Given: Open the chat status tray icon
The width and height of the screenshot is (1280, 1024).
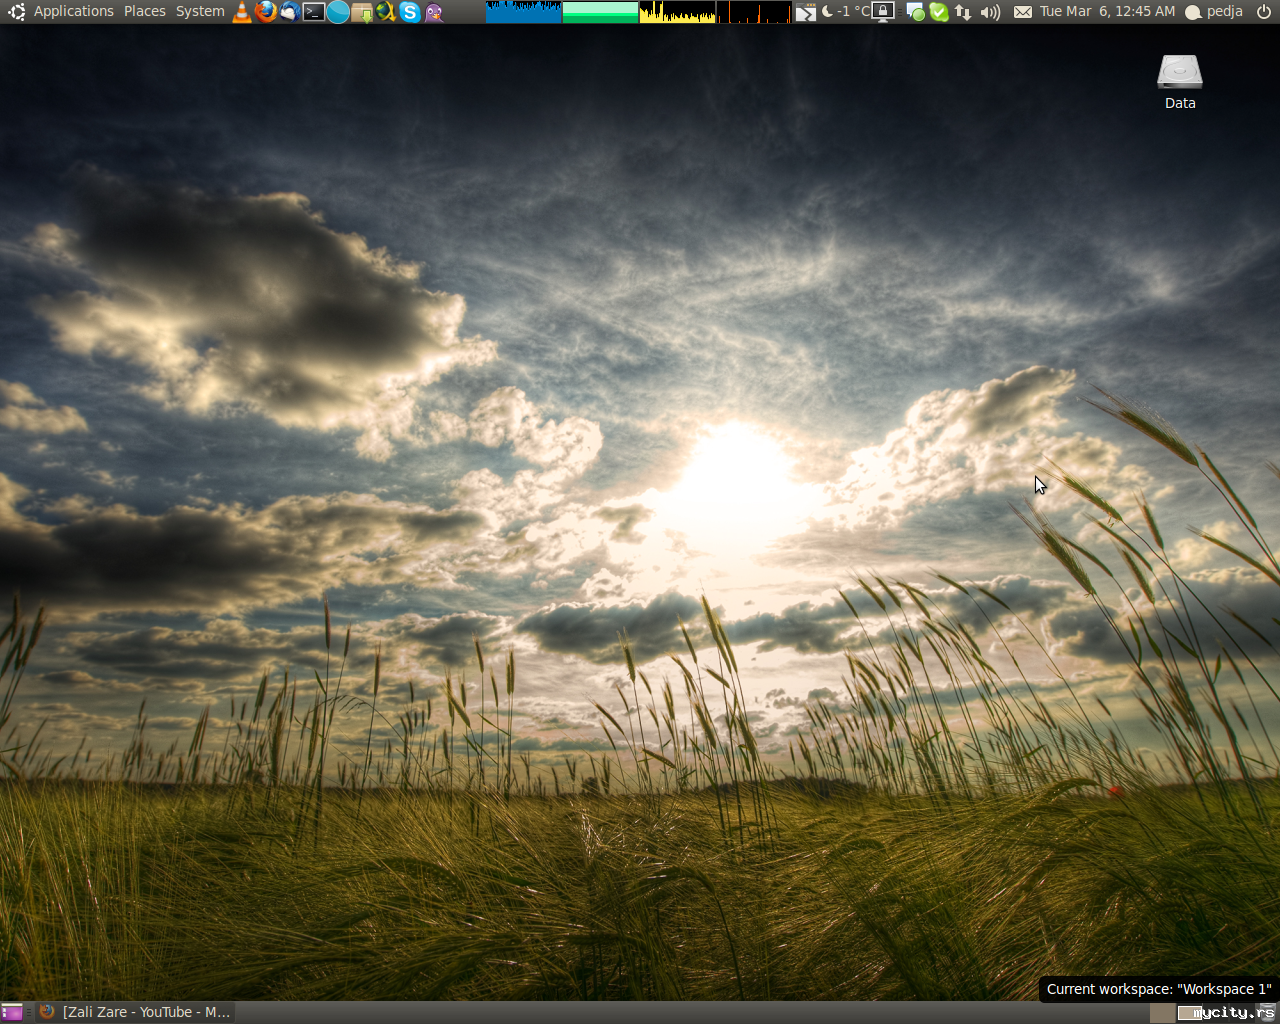Looking at the screenshot, I should click(x=915, y=12).
